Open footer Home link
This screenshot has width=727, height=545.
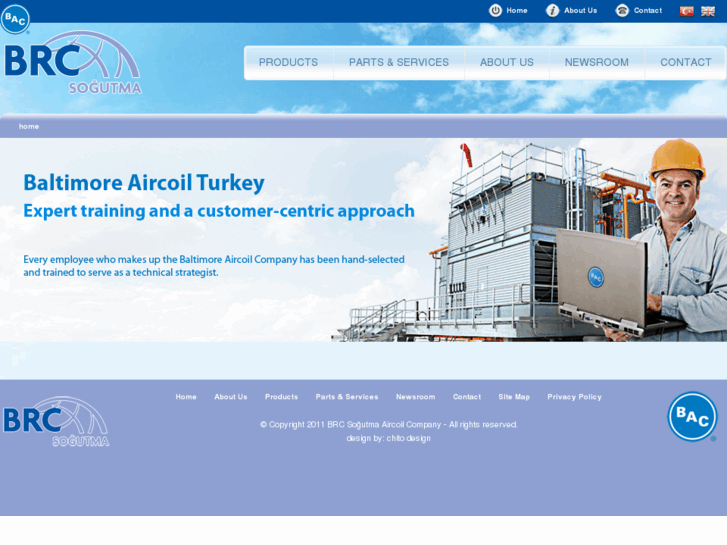(186, 397)
